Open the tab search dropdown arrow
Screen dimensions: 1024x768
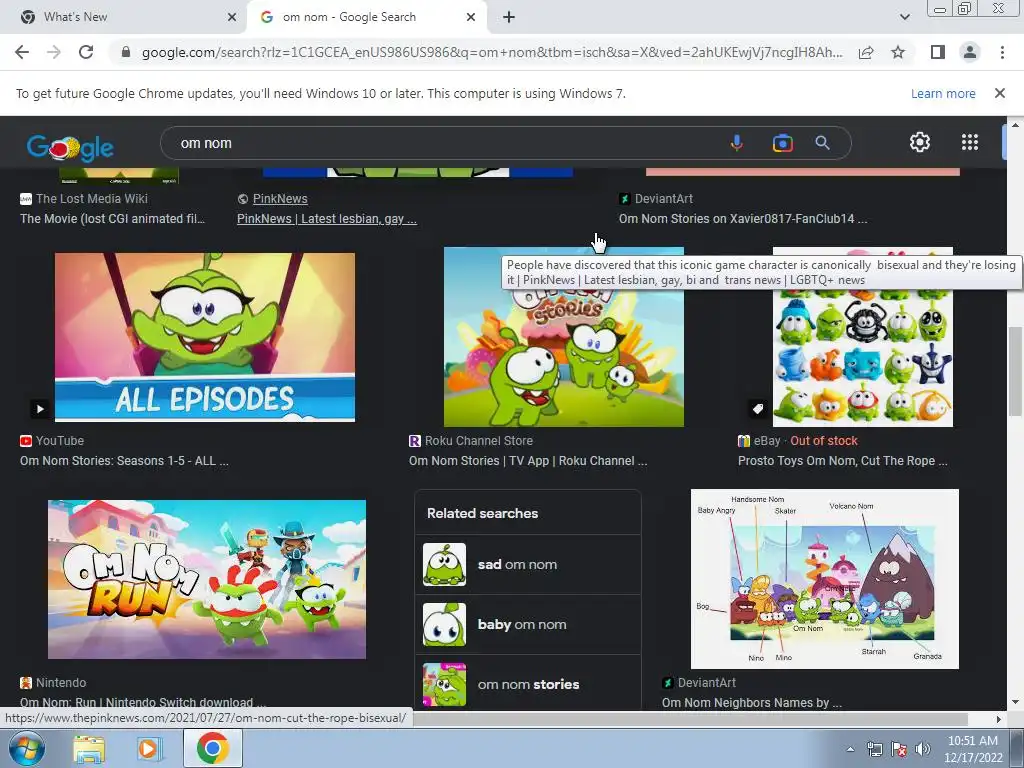pyautogui.click(x=904, y=17)
